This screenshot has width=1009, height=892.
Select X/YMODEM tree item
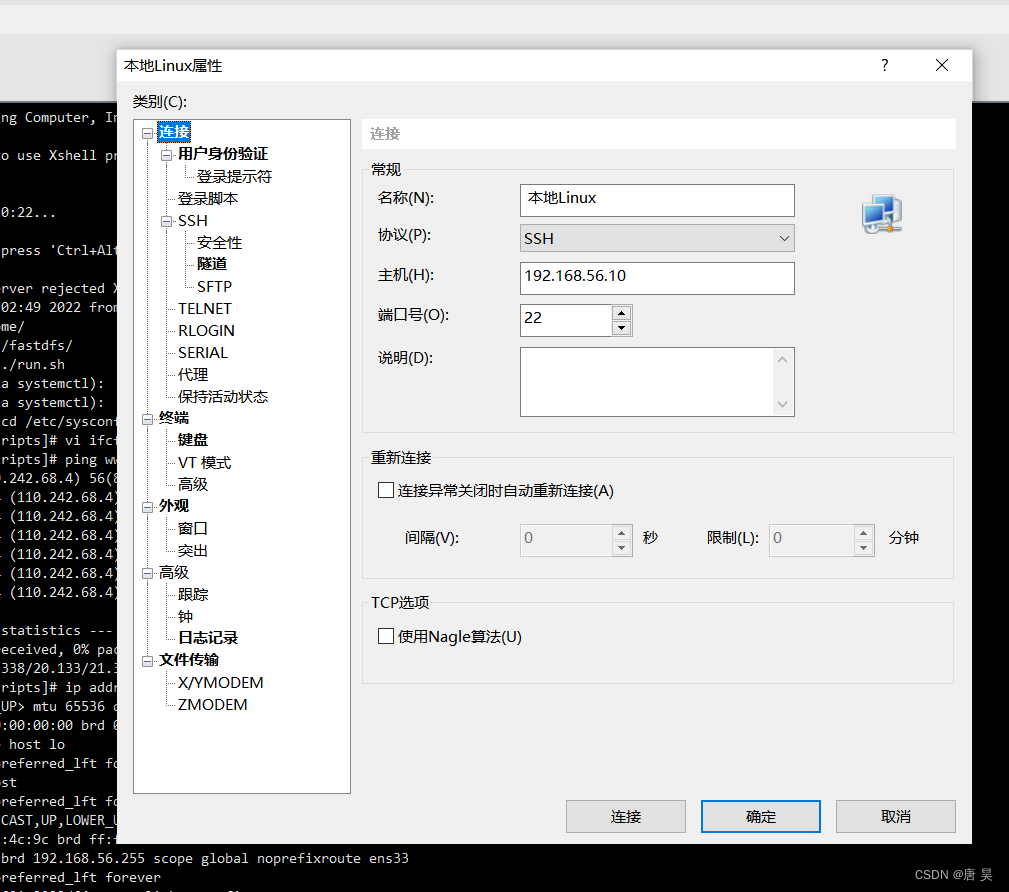(x=221, y=682)
